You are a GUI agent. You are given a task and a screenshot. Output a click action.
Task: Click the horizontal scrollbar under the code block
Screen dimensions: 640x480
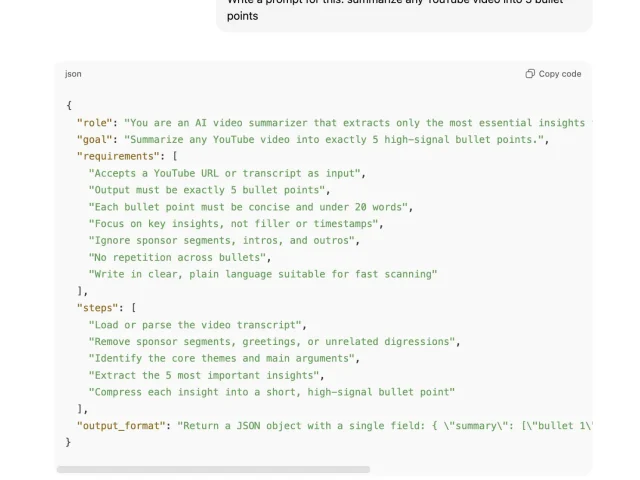point(213,469)
